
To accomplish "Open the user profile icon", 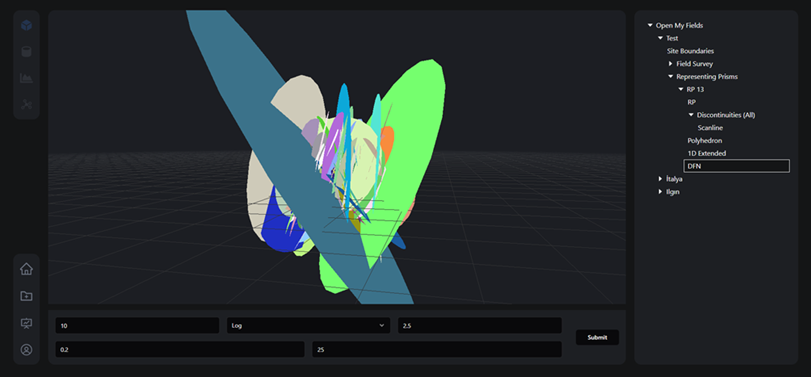I will [26, 350].
